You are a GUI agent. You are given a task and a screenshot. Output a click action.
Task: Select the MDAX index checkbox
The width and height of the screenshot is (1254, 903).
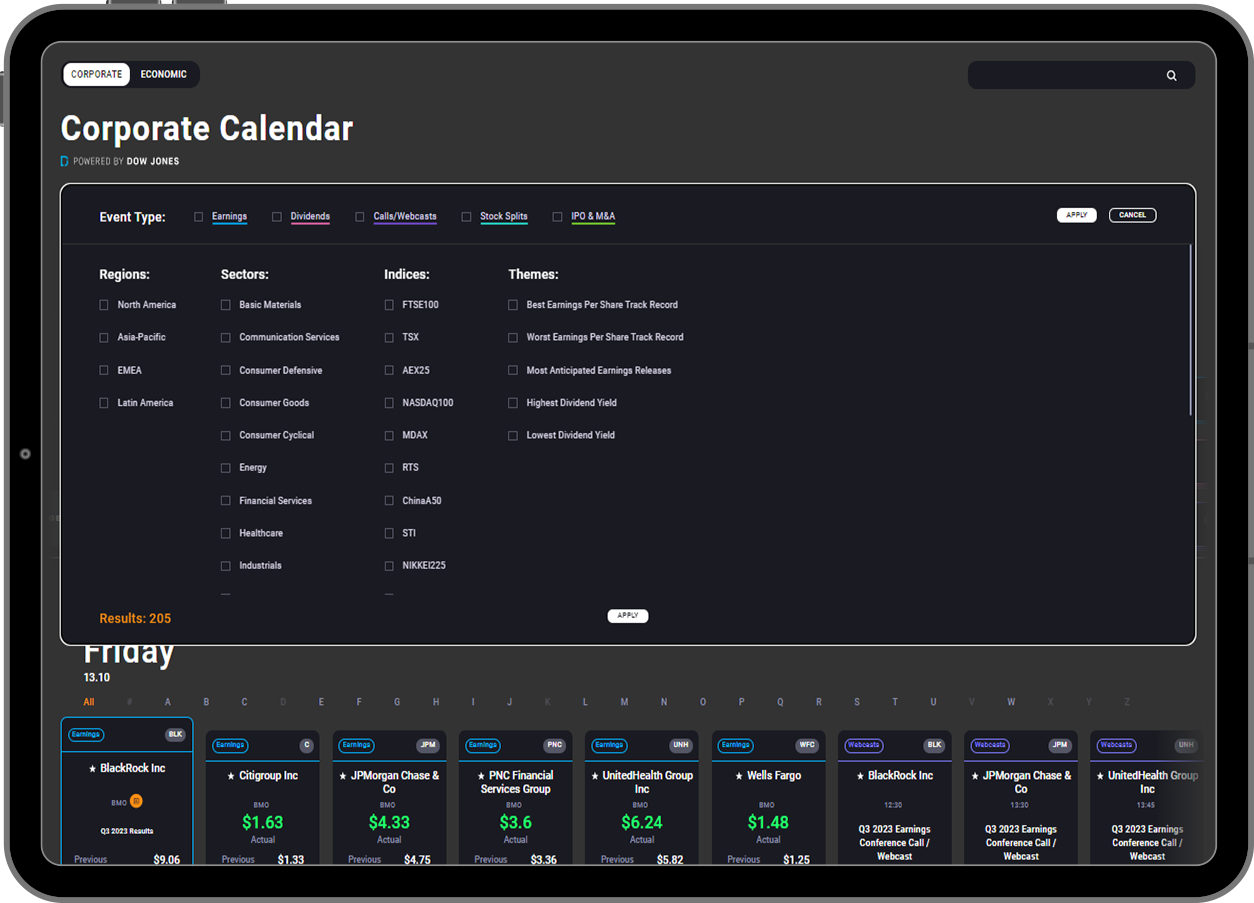pyautogui.click(x=389, y=435)
